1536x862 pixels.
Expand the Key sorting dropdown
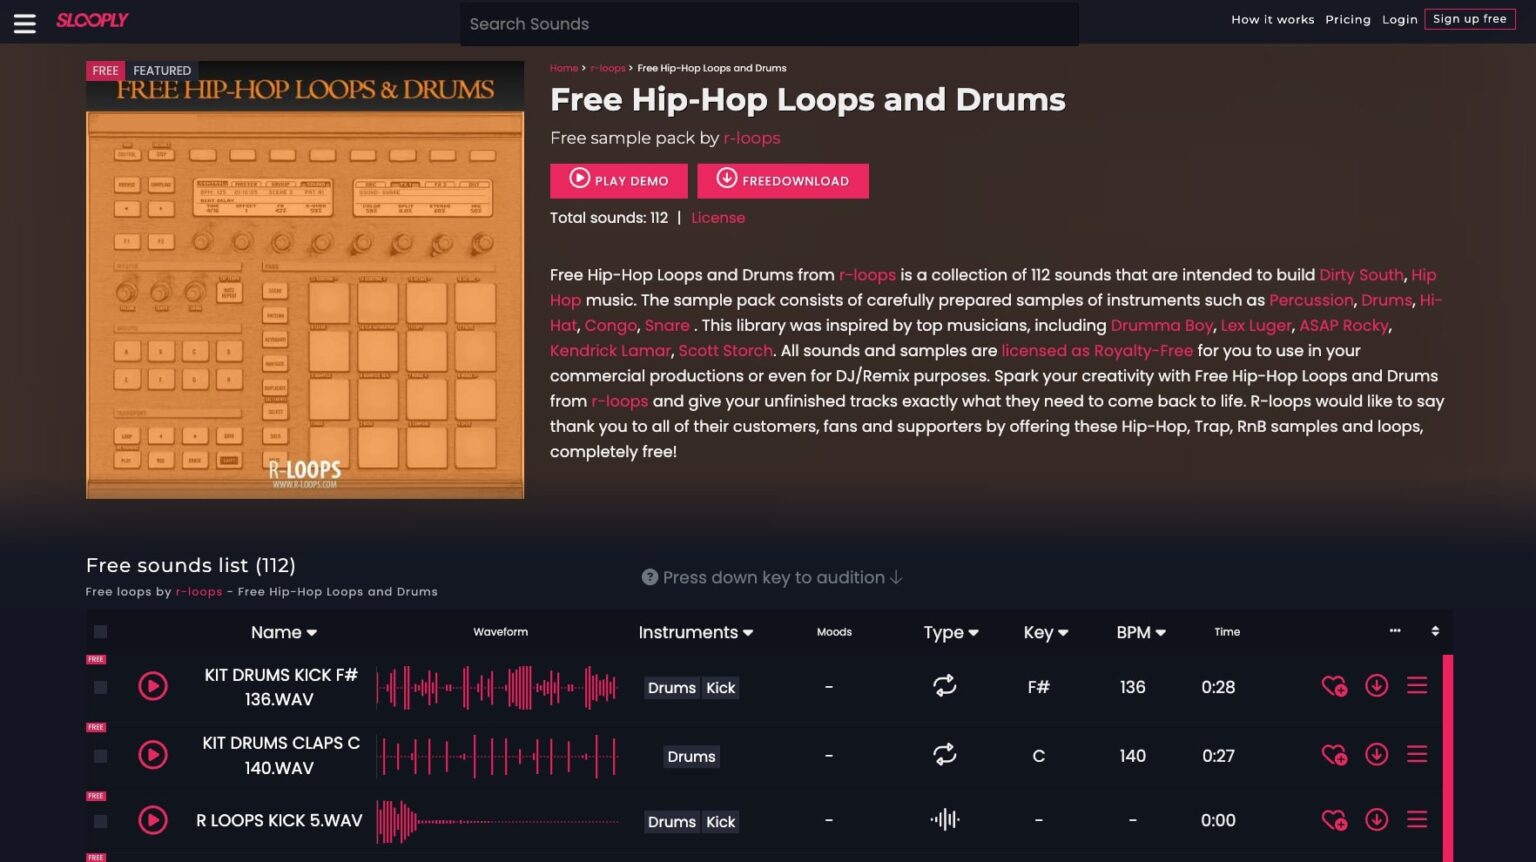tap(1044, 632)
